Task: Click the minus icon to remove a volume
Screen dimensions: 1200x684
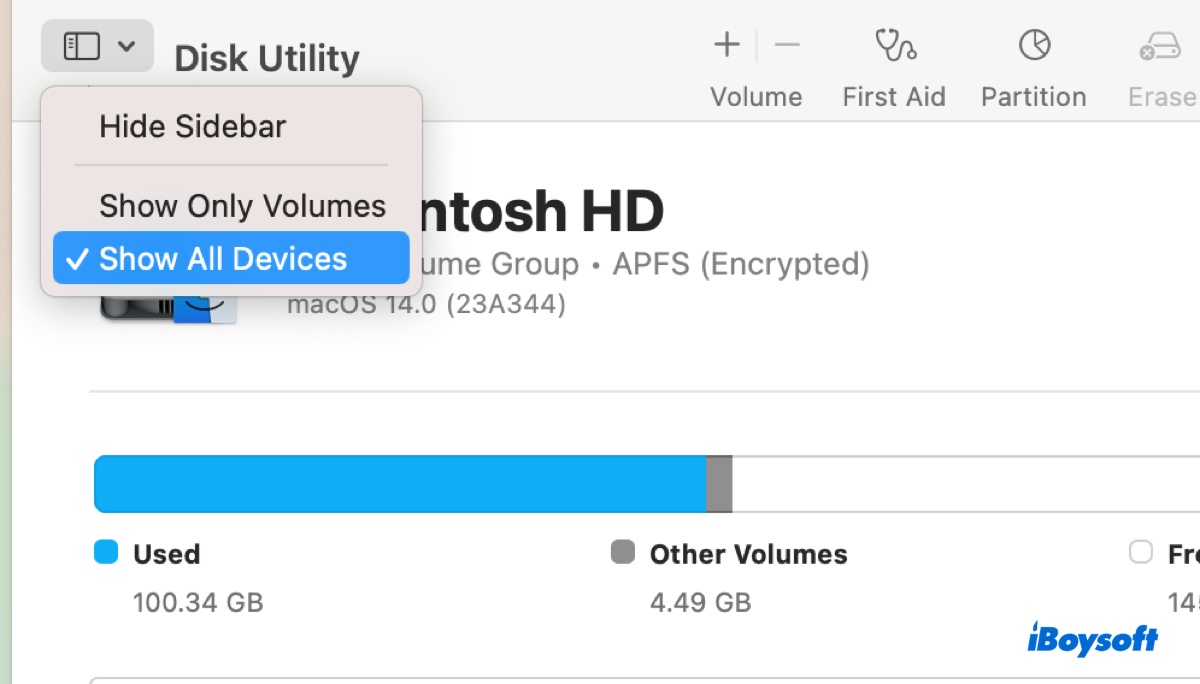Action: [x=787, y=45]
